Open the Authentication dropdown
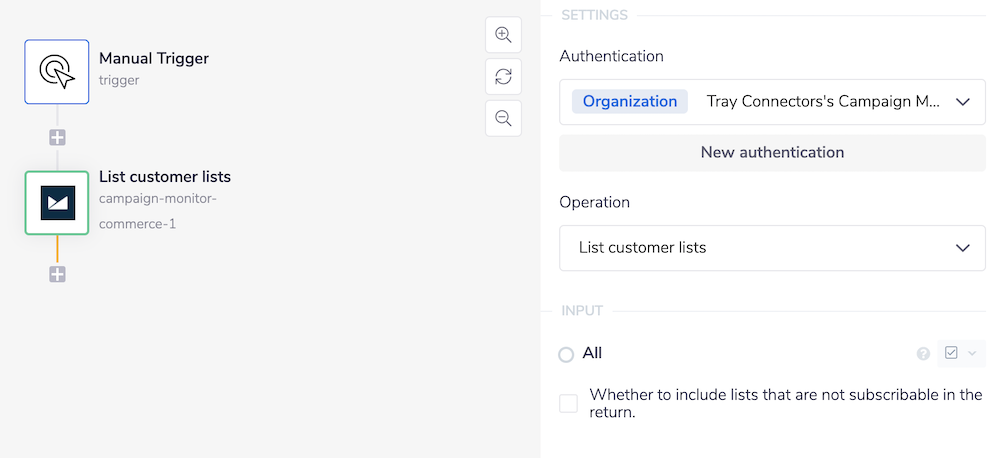1000x458 pixels. pos(772,102)
